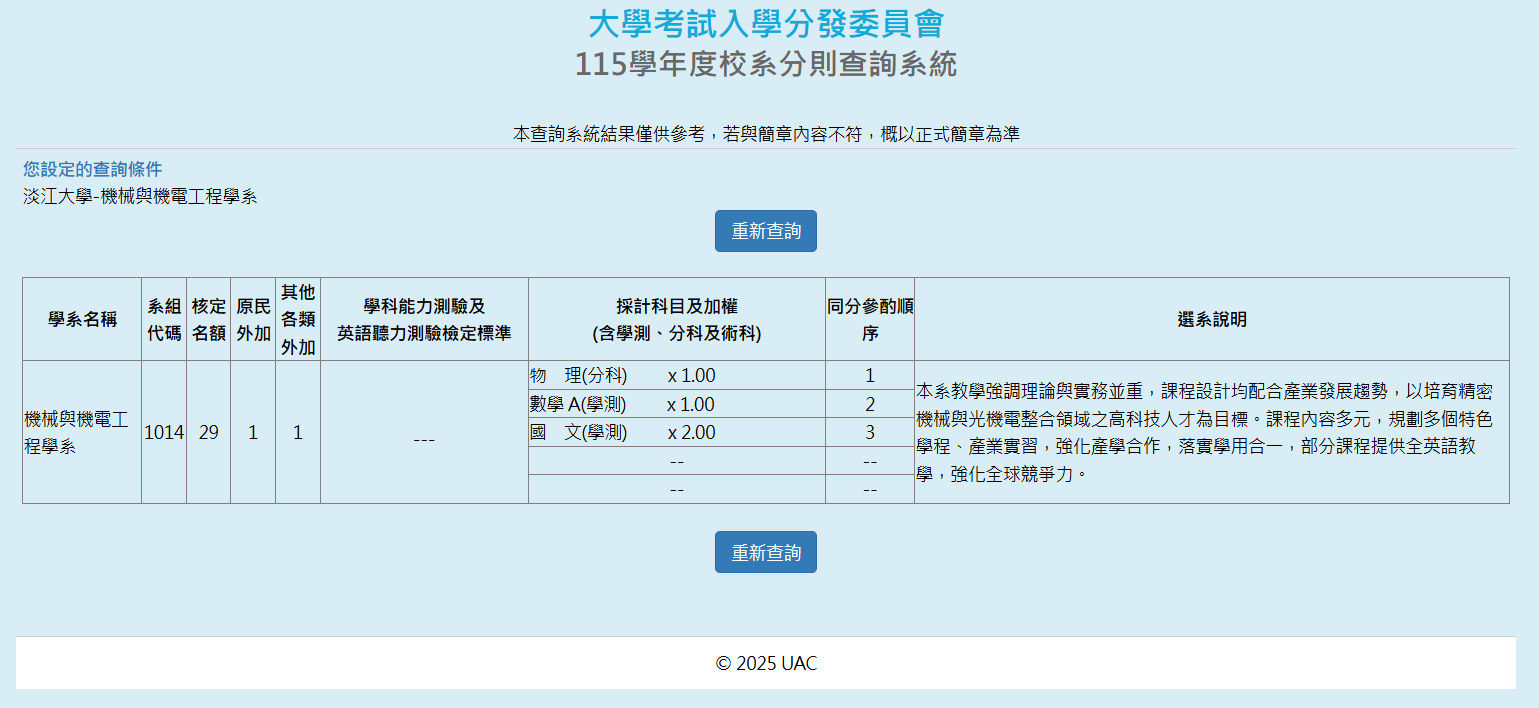Image resolution: width=1539 pixels, height=708 pixels.
Task: Click the 採計科目及加權 column header
Action: click(x=676, y=320)
